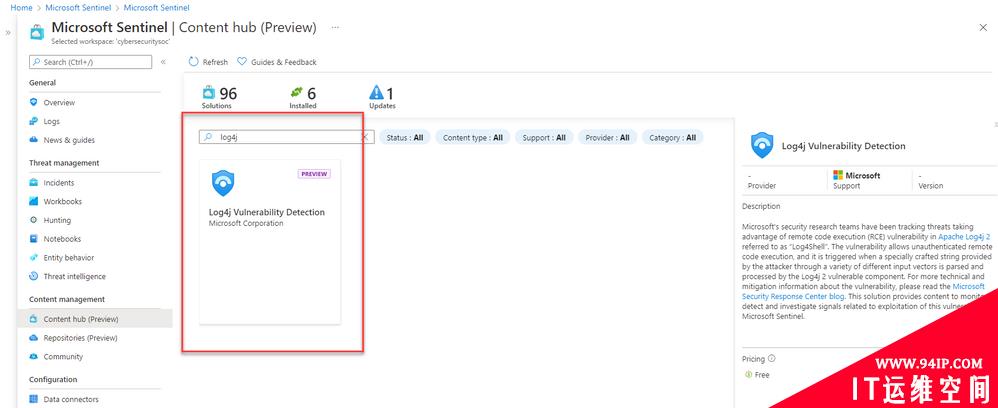Open News & guides cloud icon
This screenshot has height=408, width=998.
pyautogui.click(x=34, y=140)
